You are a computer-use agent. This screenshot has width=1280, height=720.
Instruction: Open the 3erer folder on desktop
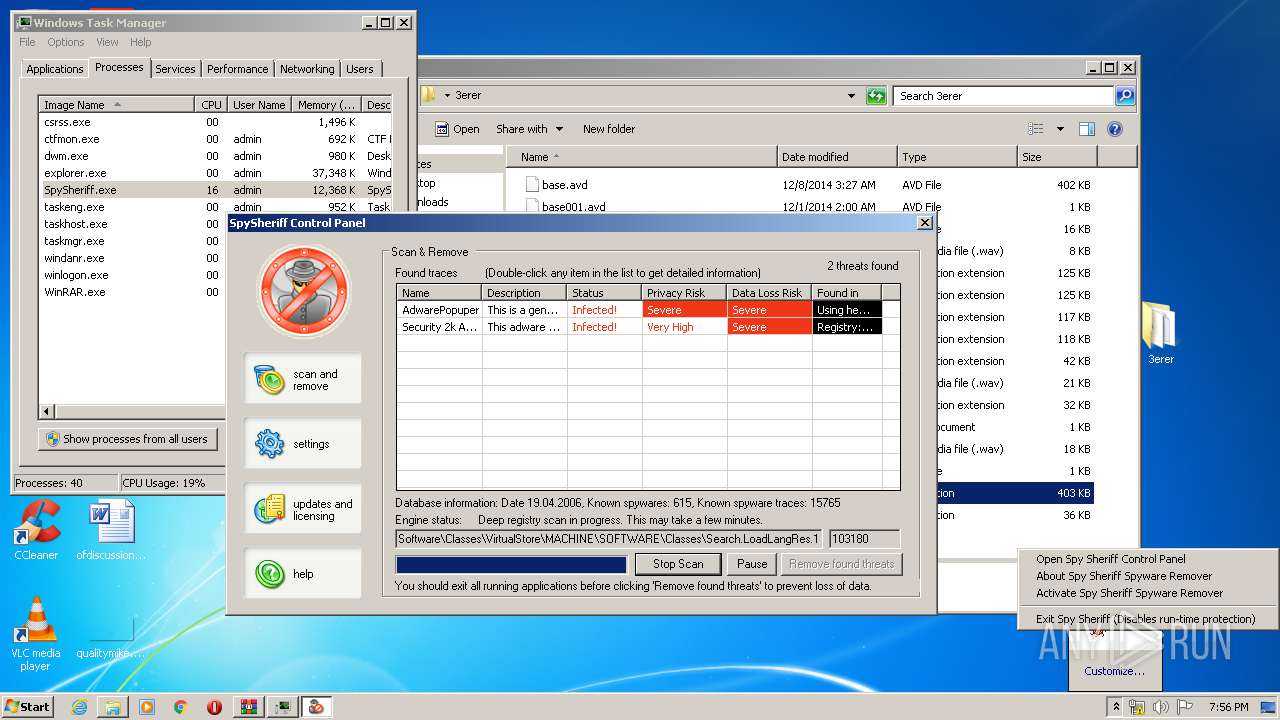point(1160,332)
